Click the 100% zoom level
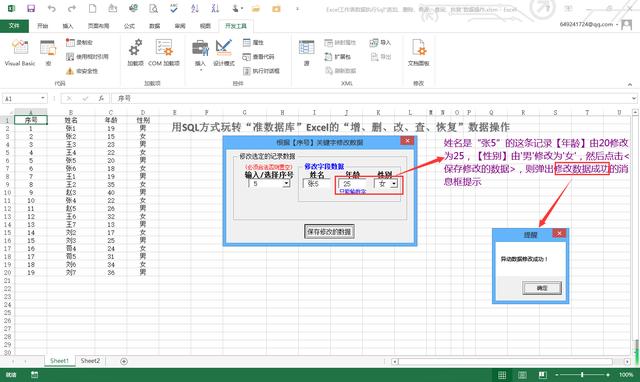This screenshot has width=640, height=382. 626,375
